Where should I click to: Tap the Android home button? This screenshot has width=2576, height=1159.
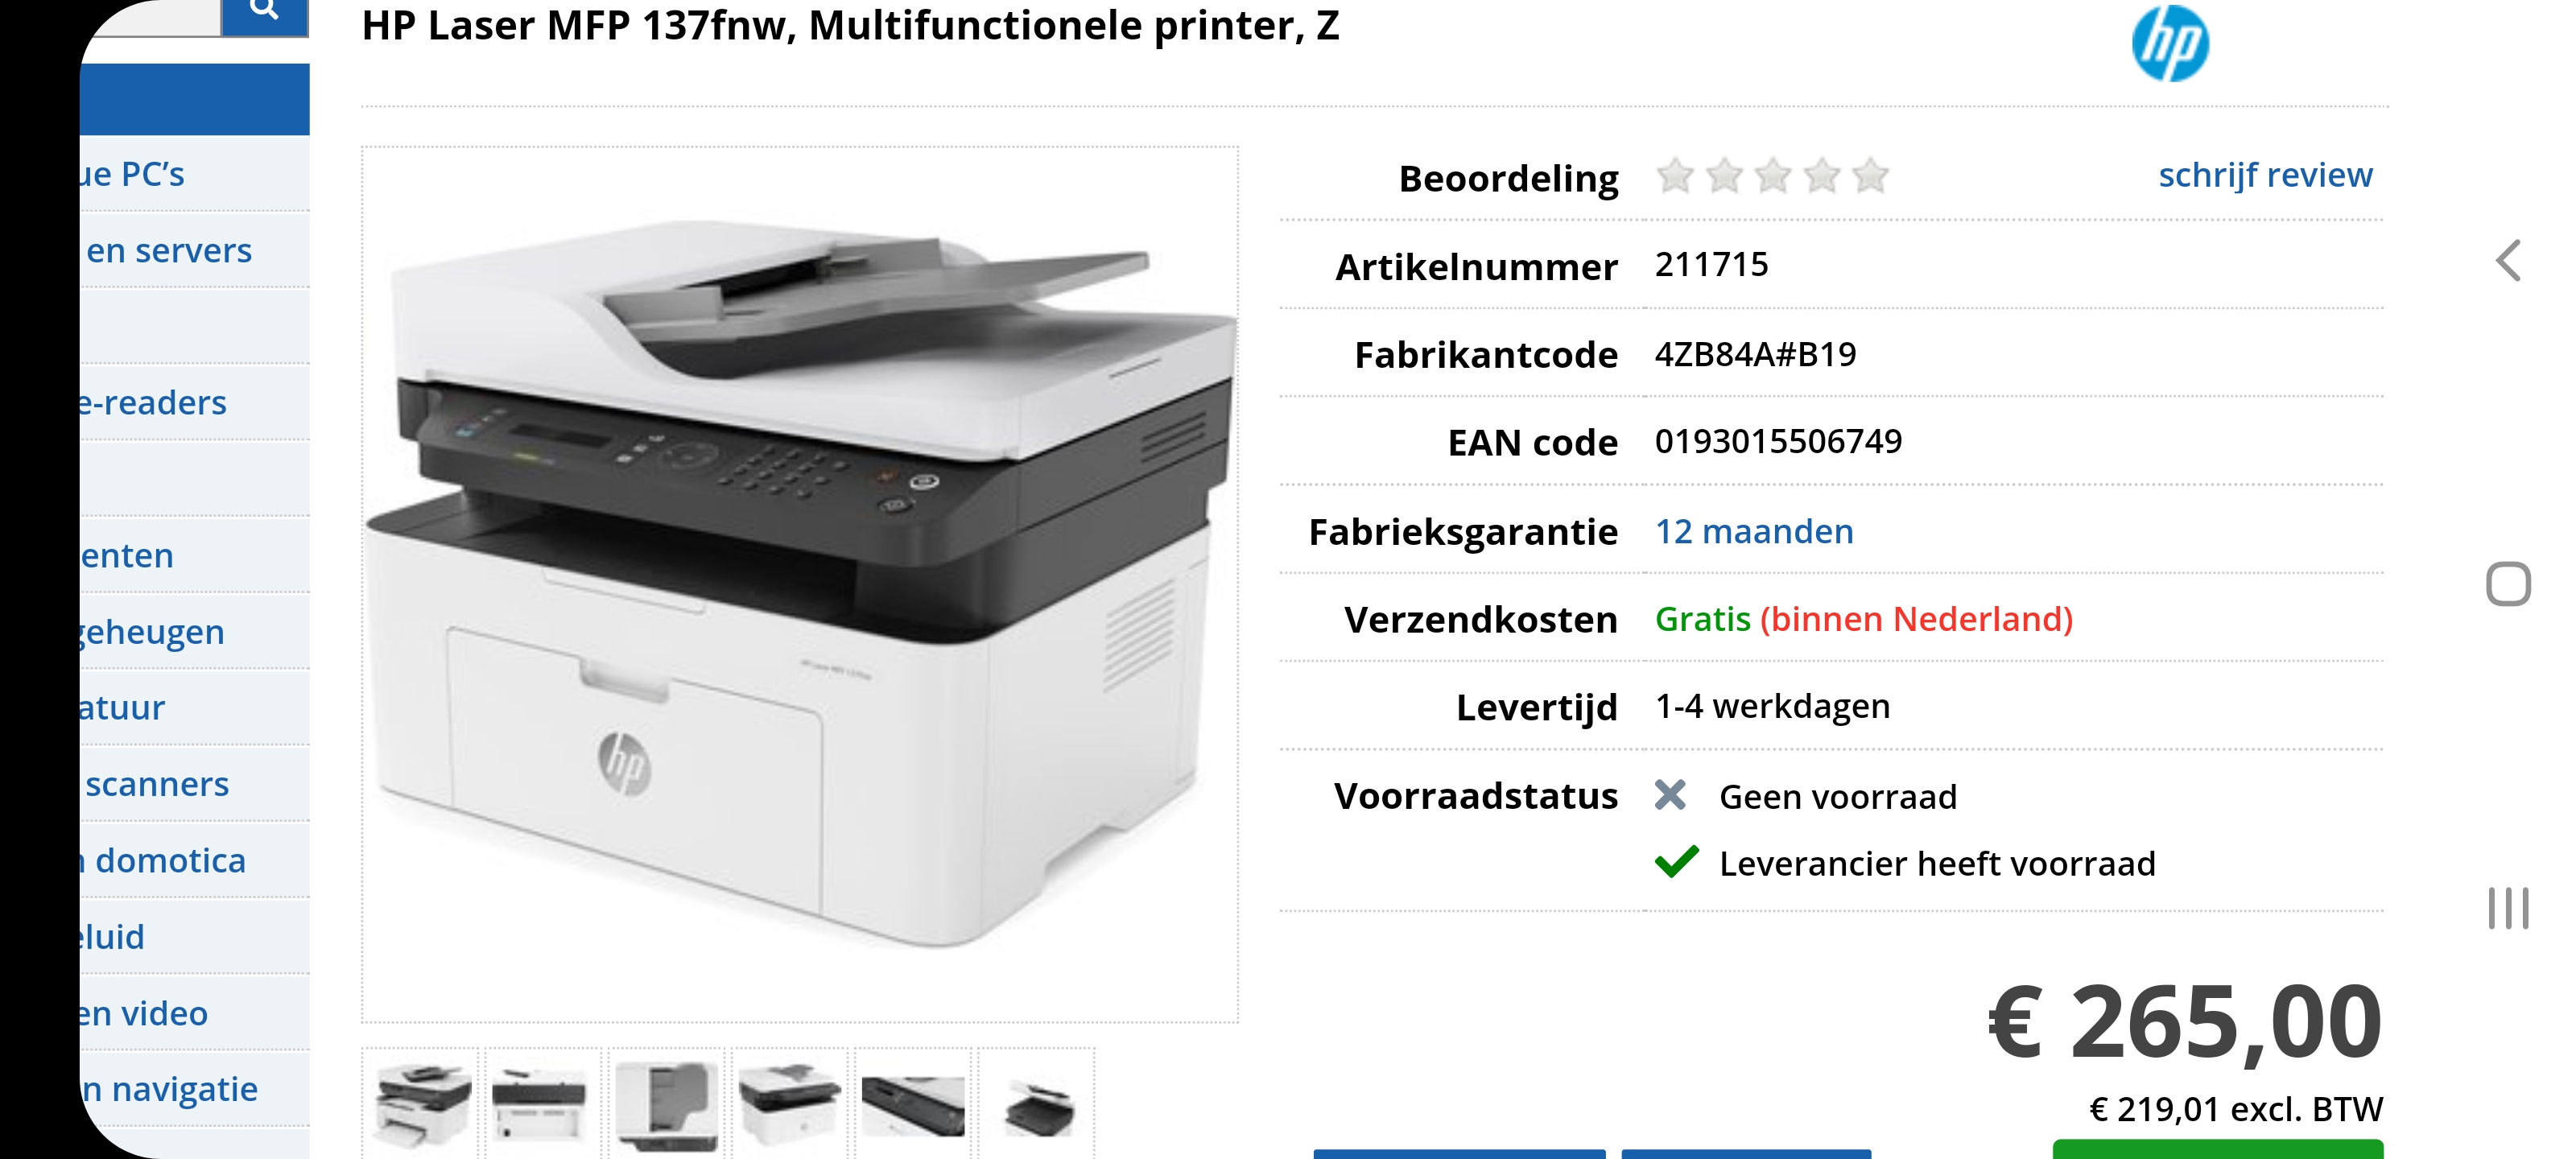click(x=2508, y=584)
